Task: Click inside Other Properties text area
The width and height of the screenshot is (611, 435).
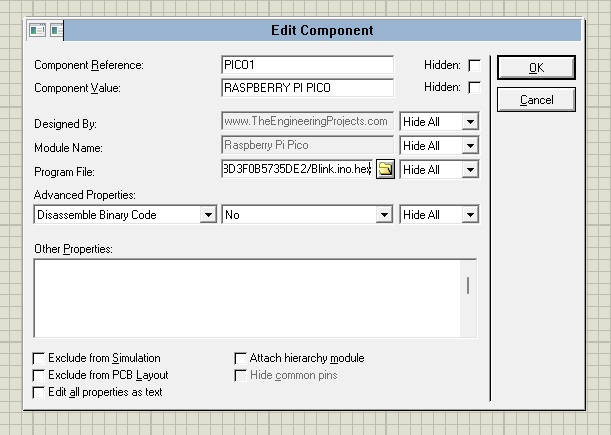Action: [x=247, y=298]
